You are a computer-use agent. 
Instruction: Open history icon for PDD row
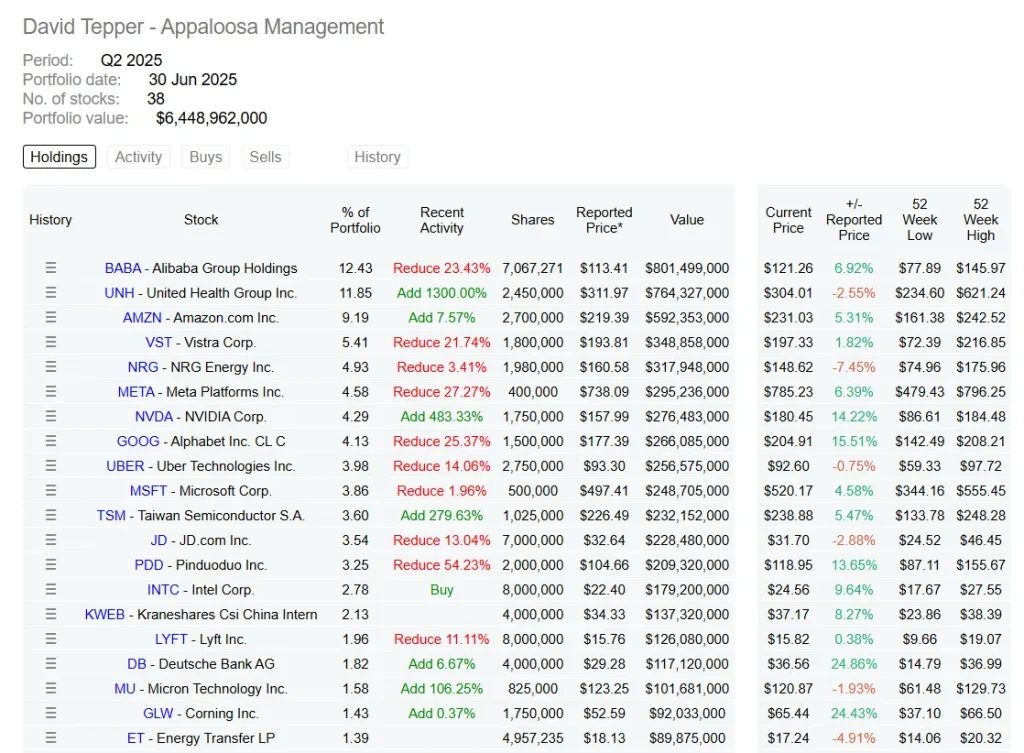[x=51, y=565]
